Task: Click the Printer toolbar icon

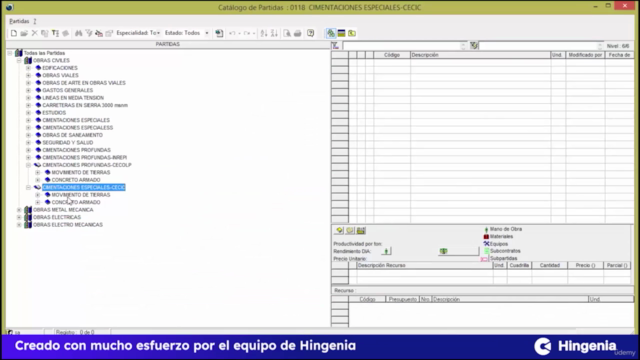Action: pos(298,33)
